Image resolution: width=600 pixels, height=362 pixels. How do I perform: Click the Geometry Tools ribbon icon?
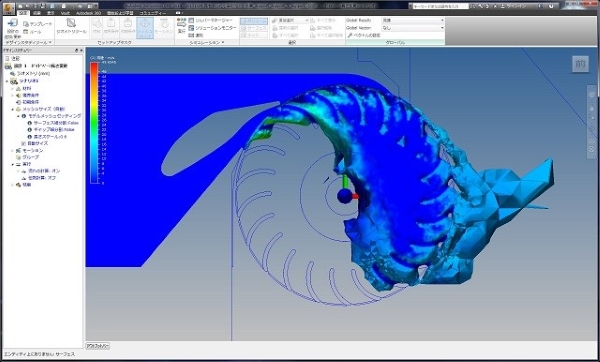click(71, 26)
